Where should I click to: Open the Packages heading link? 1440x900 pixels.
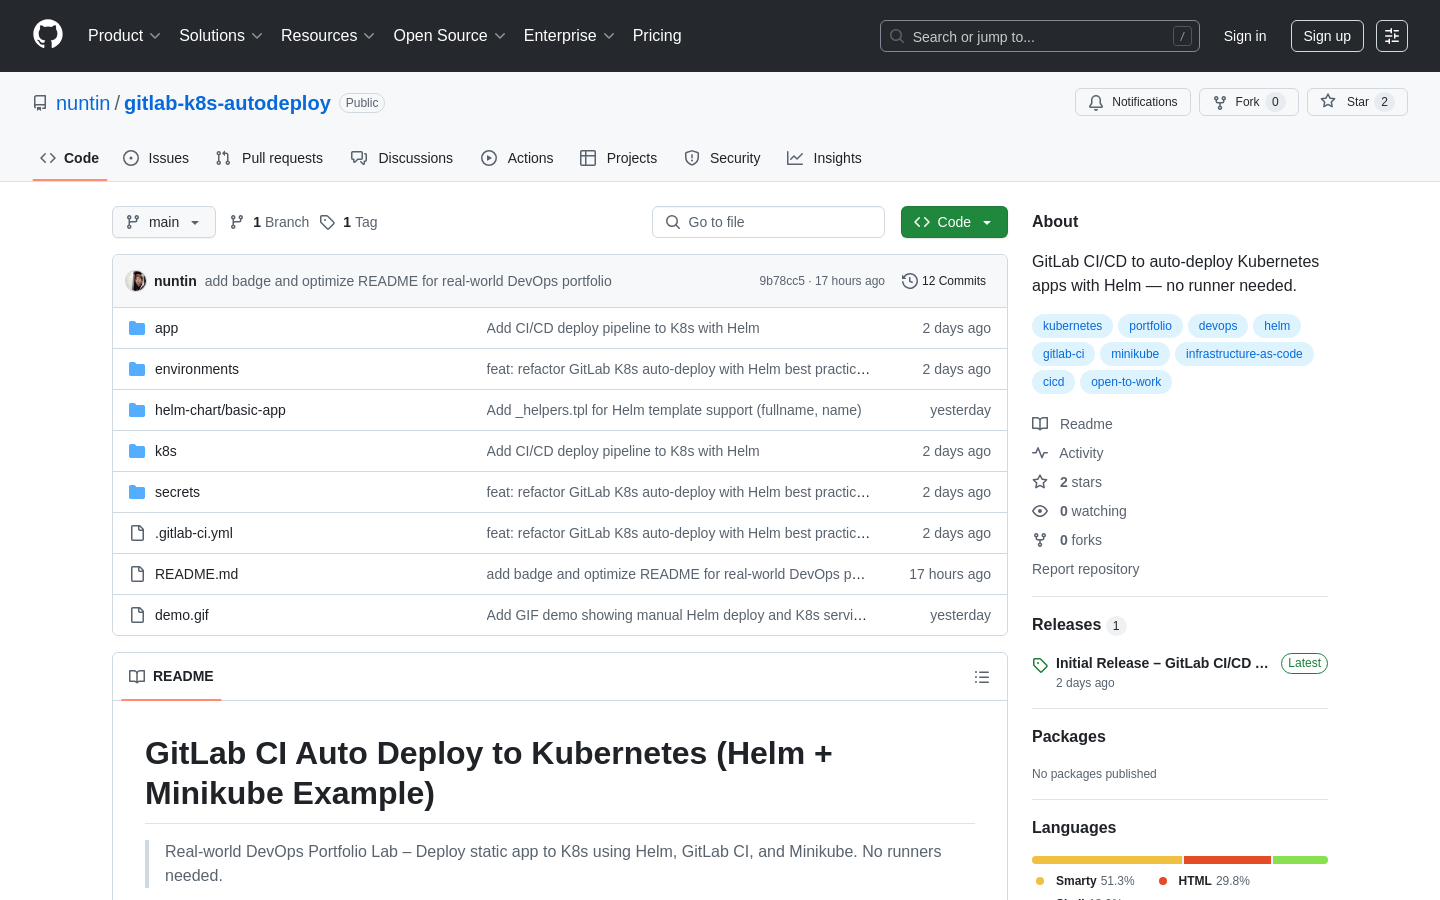[1069, 737]
